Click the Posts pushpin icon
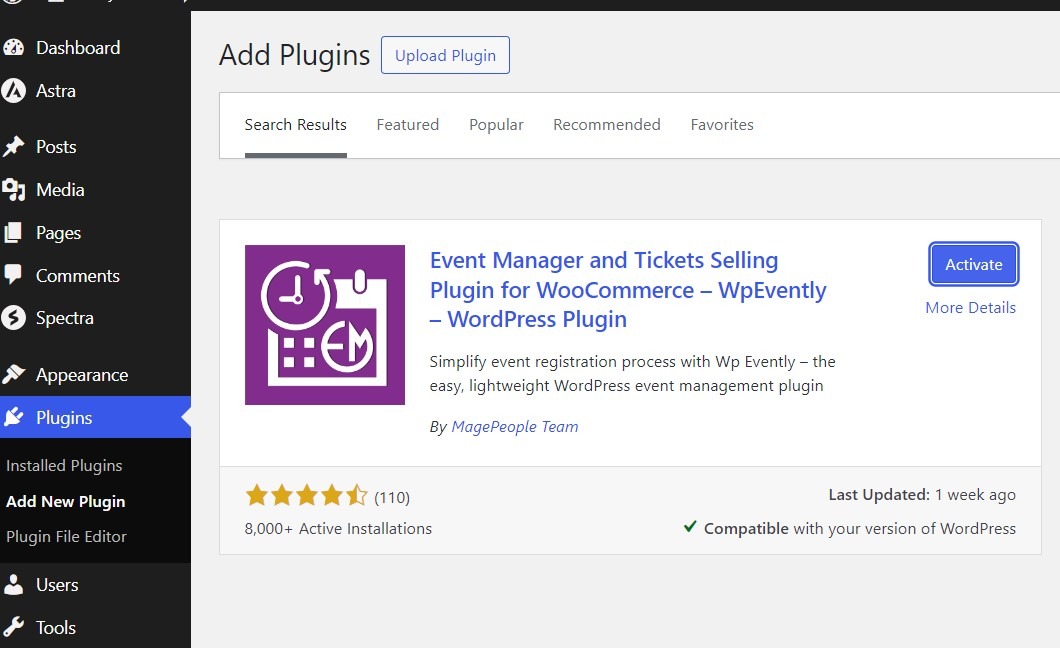 [x=13, y=147]
